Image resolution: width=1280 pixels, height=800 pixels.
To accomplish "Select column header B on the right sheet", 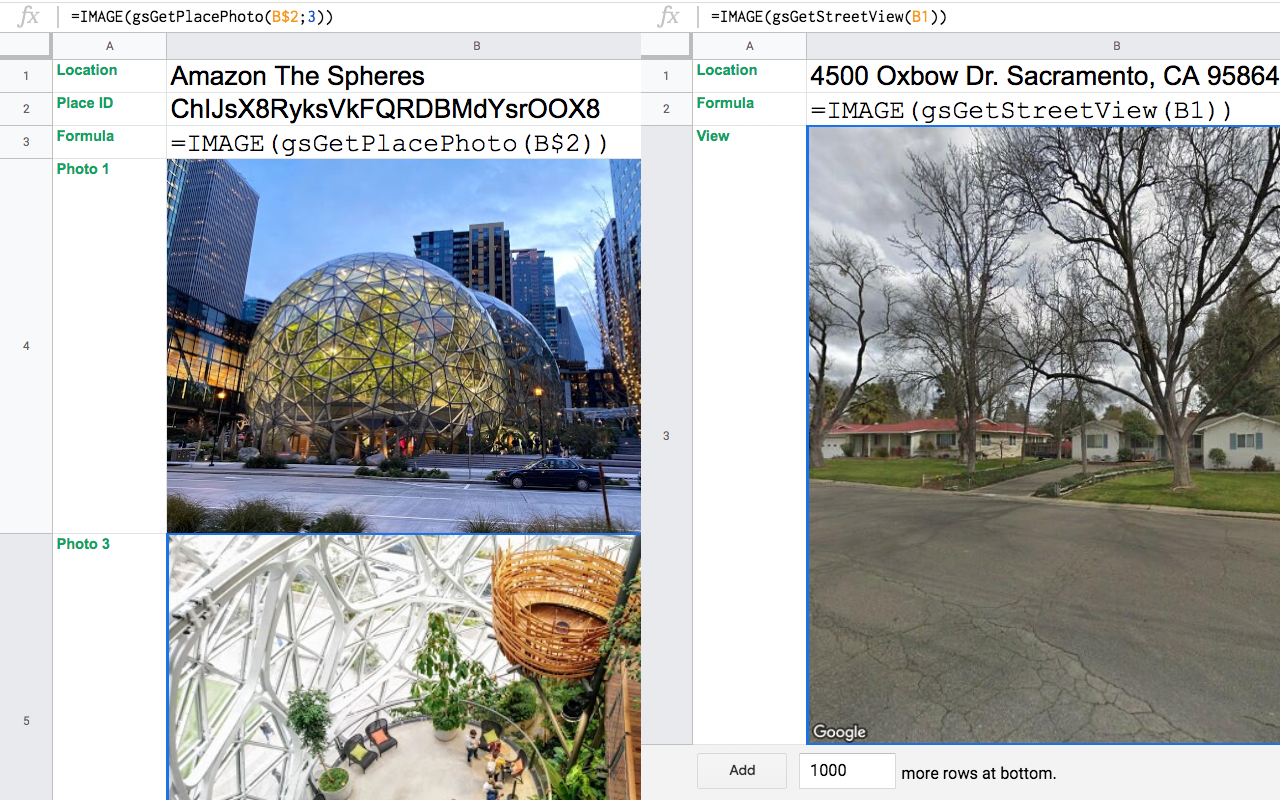I will (x=1117, y=45).
